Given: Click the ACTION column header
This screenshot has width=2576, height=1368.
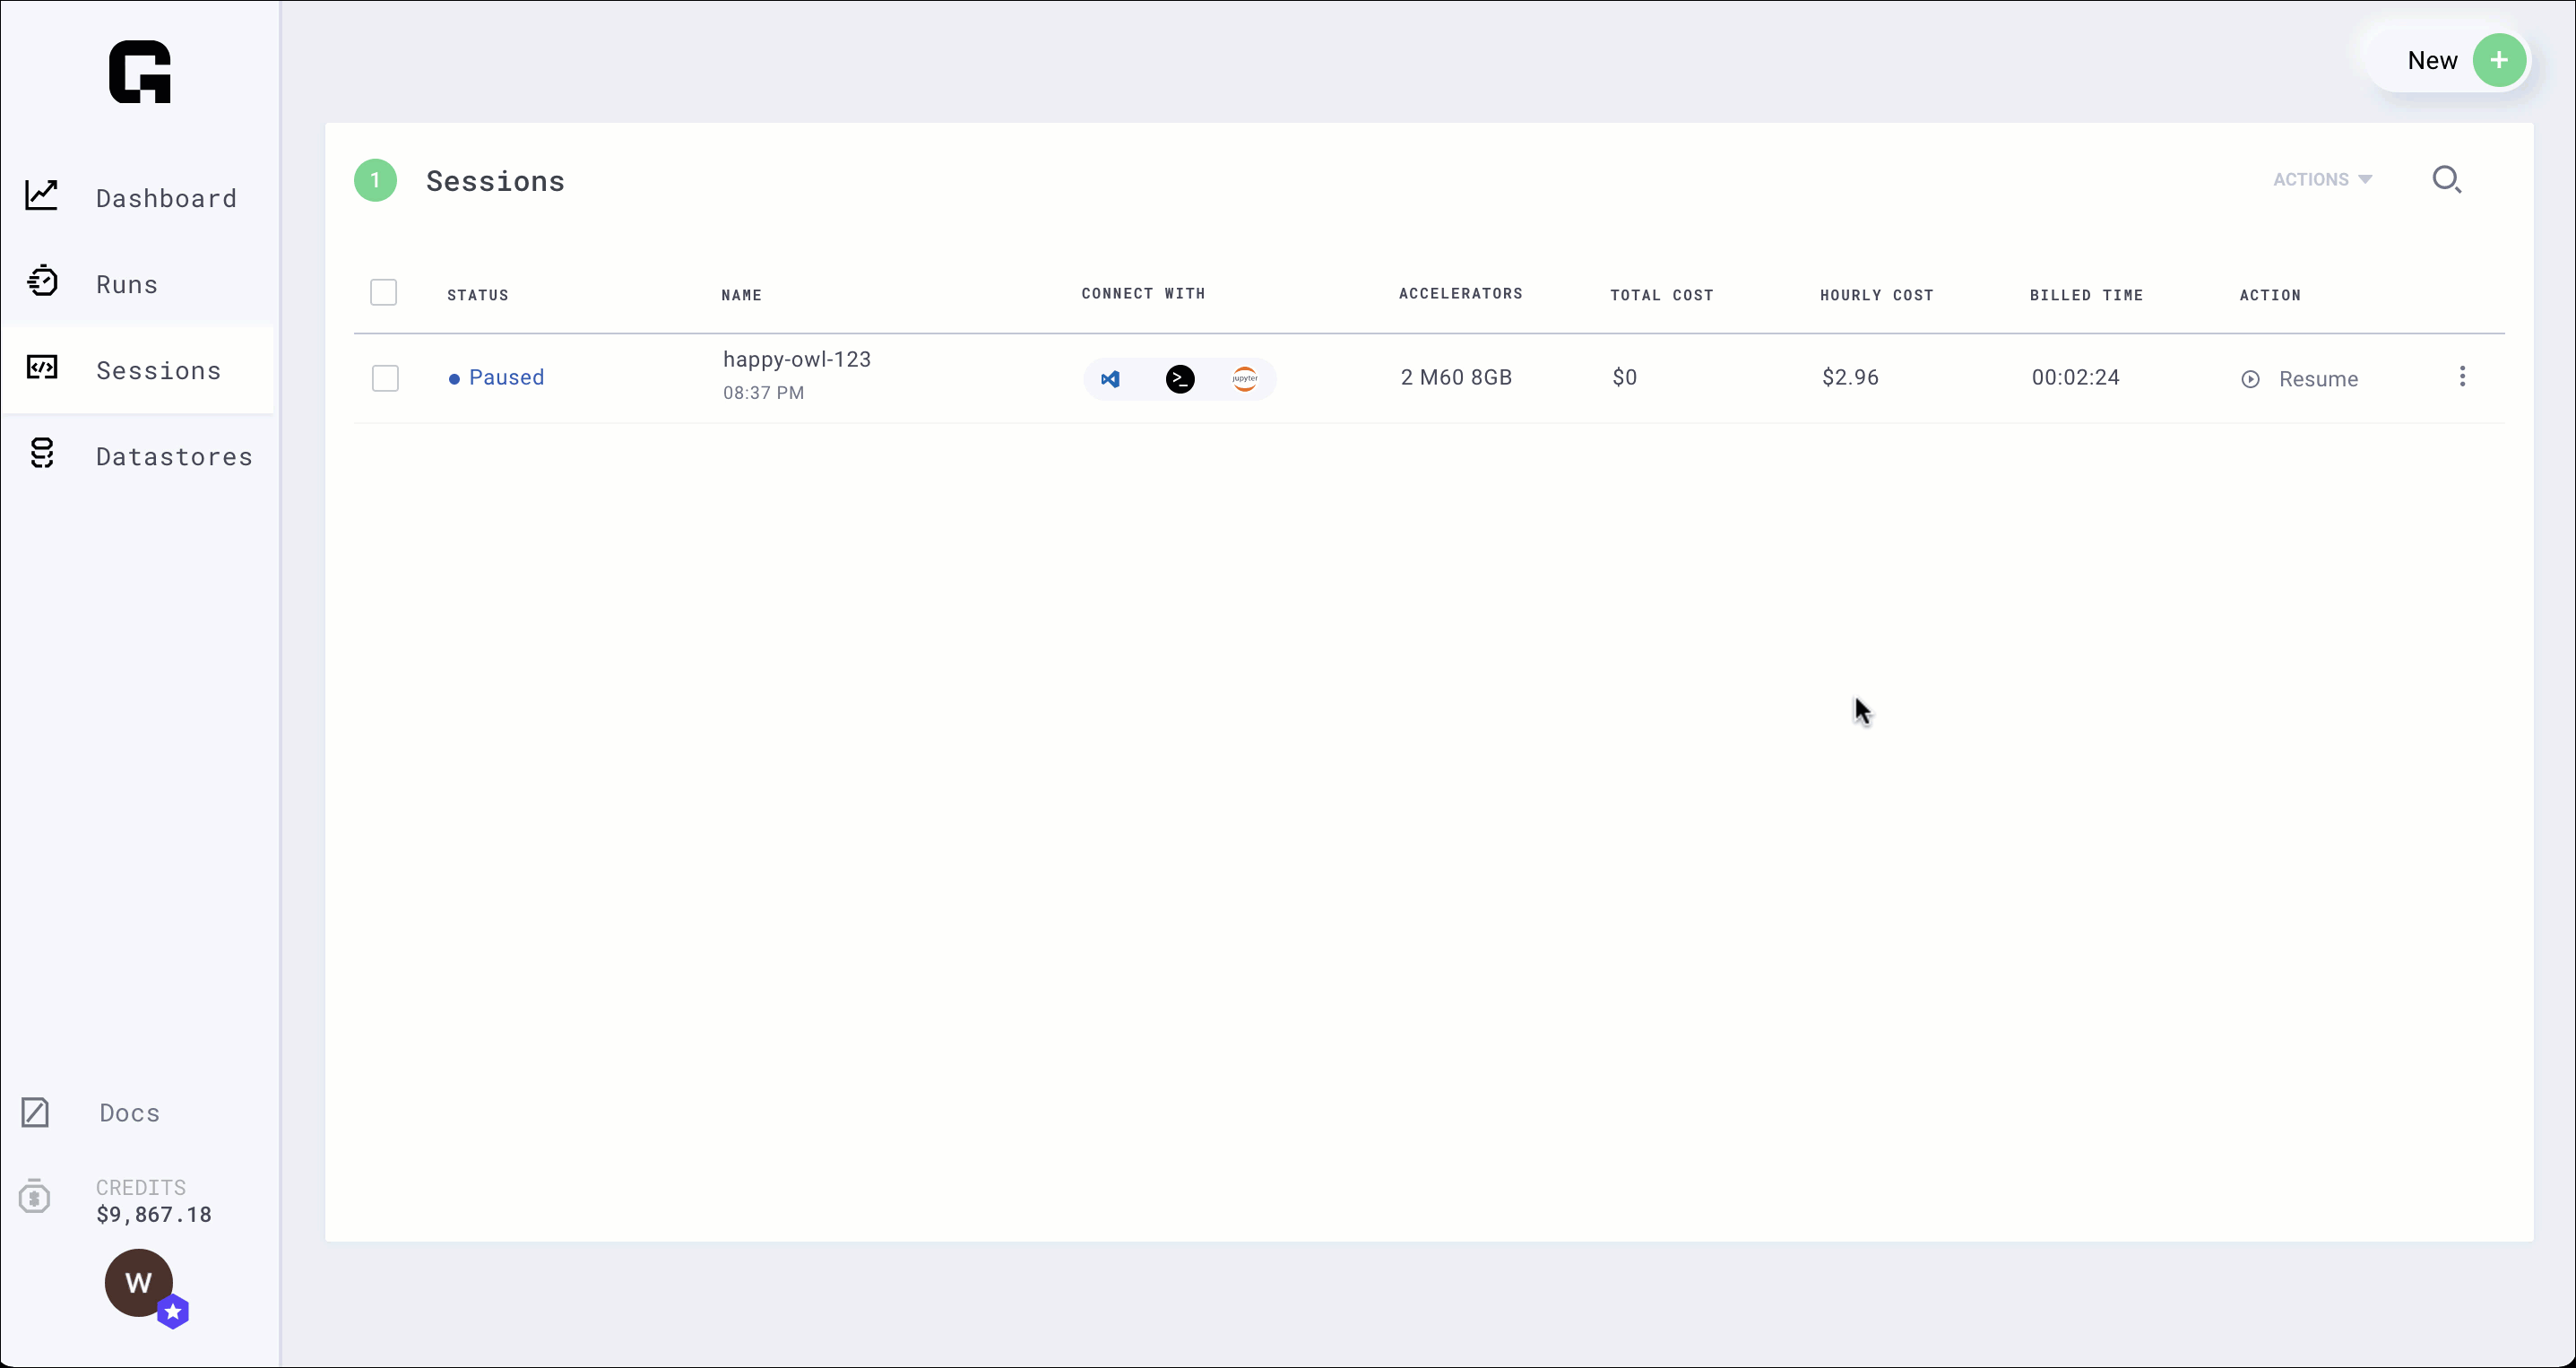Looking at the screenshot, I should pos(2270,295).
